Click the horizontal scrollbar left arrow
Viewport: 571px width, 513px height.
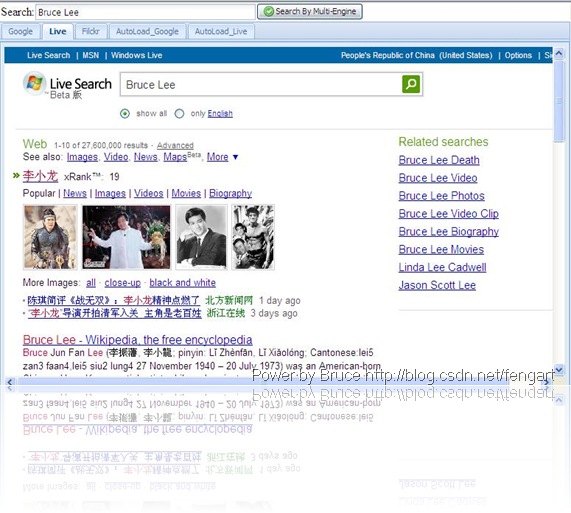(x=10, y=382)
